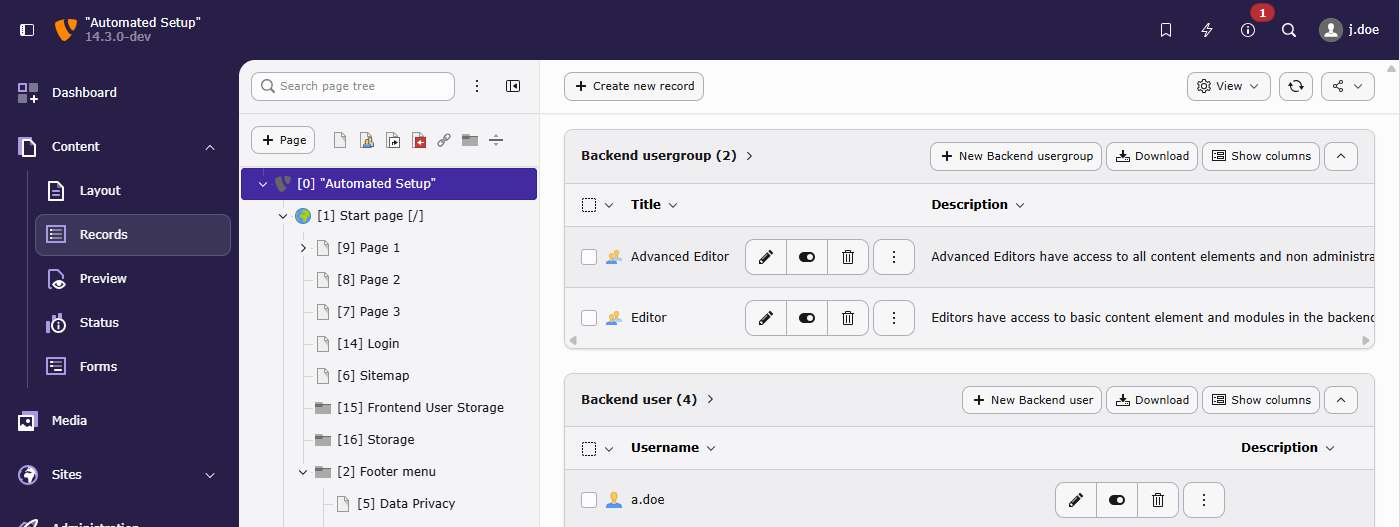
Task: Collapse the page tree panel icon
Action: pyautogui.click(x=513, y=86)
